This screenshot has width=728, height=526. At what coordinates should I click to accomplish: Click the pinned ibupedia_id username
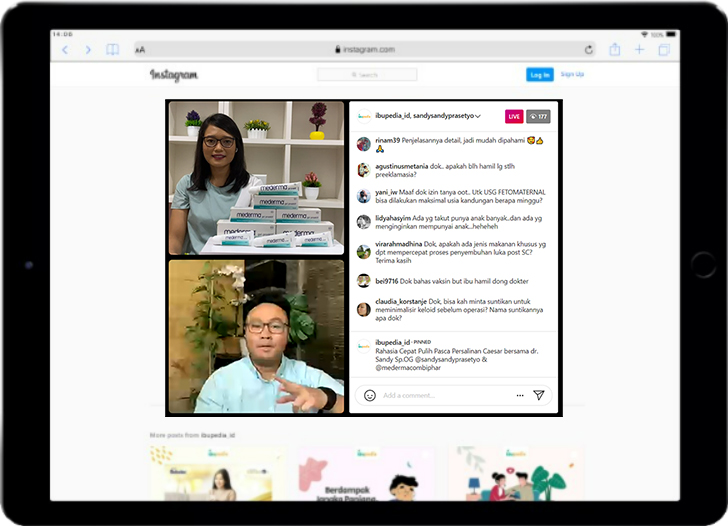coord(393,342)
